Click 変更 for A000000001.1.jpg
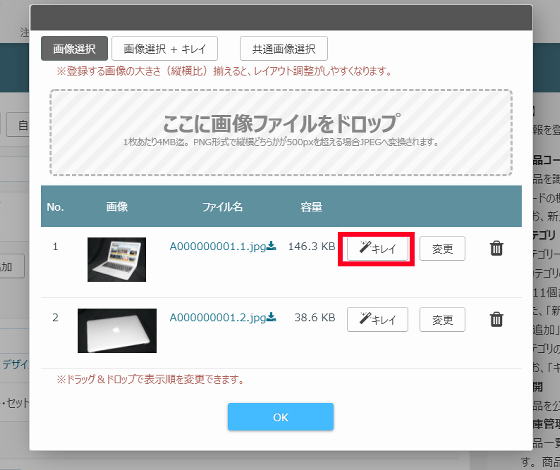Screen dimensions: 560x470 pyautogui.click(x=442, y=248)
